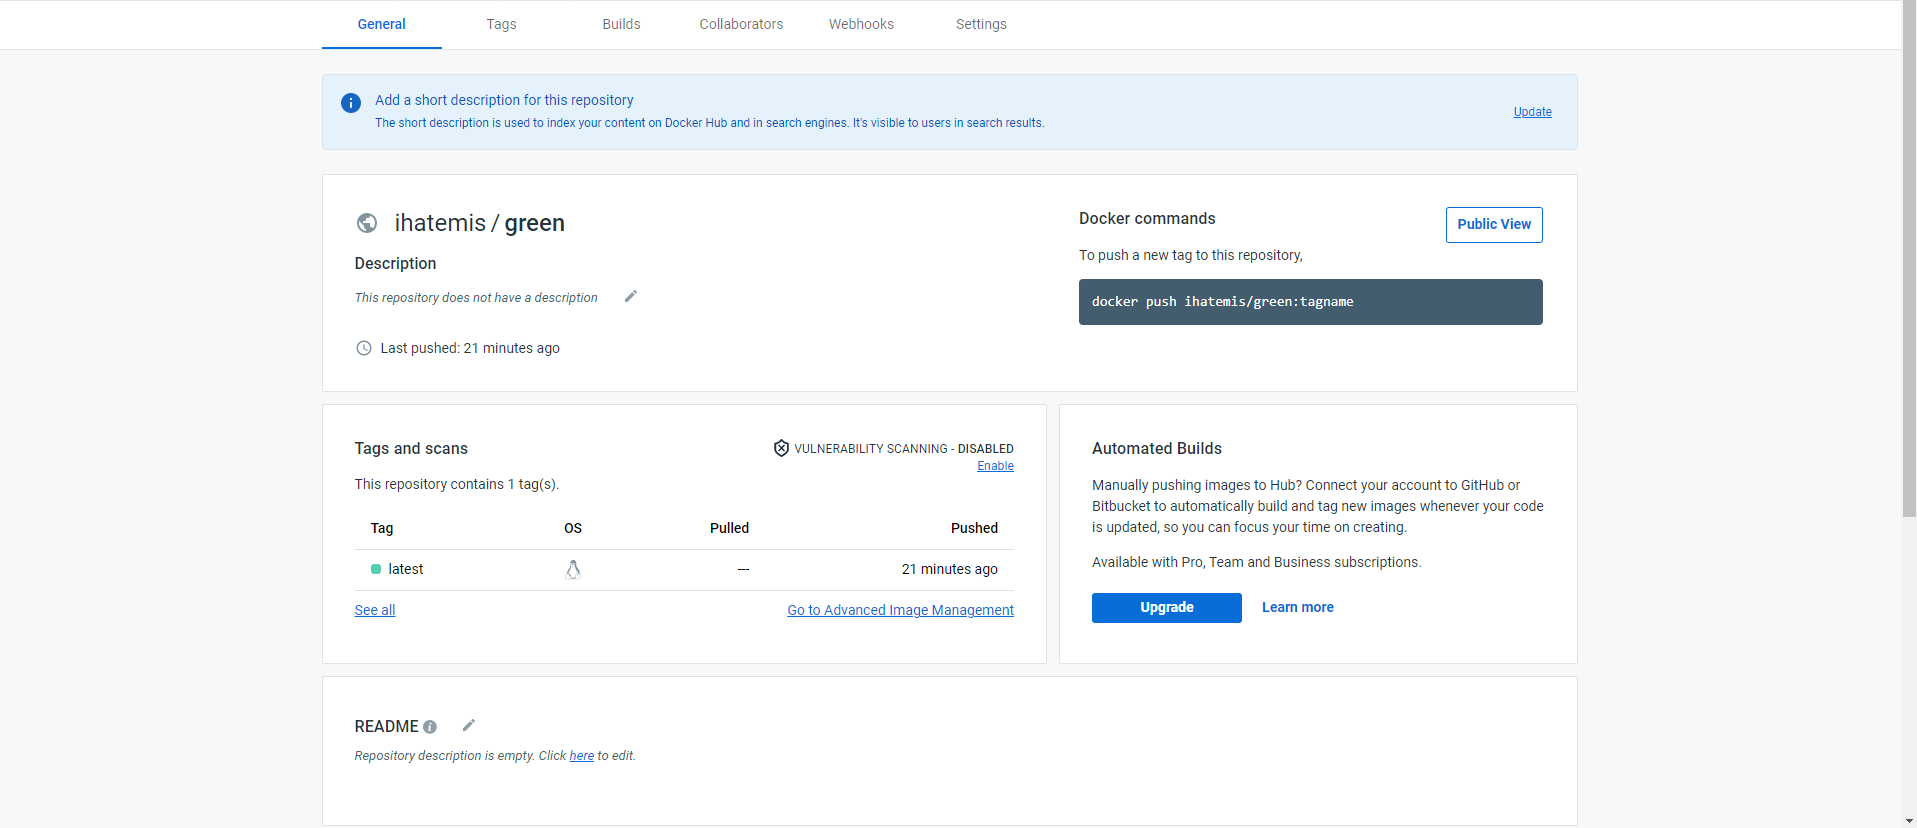Viewport: 1917px width, 828px height.
Task: Click the Tag column header
Action: [382, 528]
